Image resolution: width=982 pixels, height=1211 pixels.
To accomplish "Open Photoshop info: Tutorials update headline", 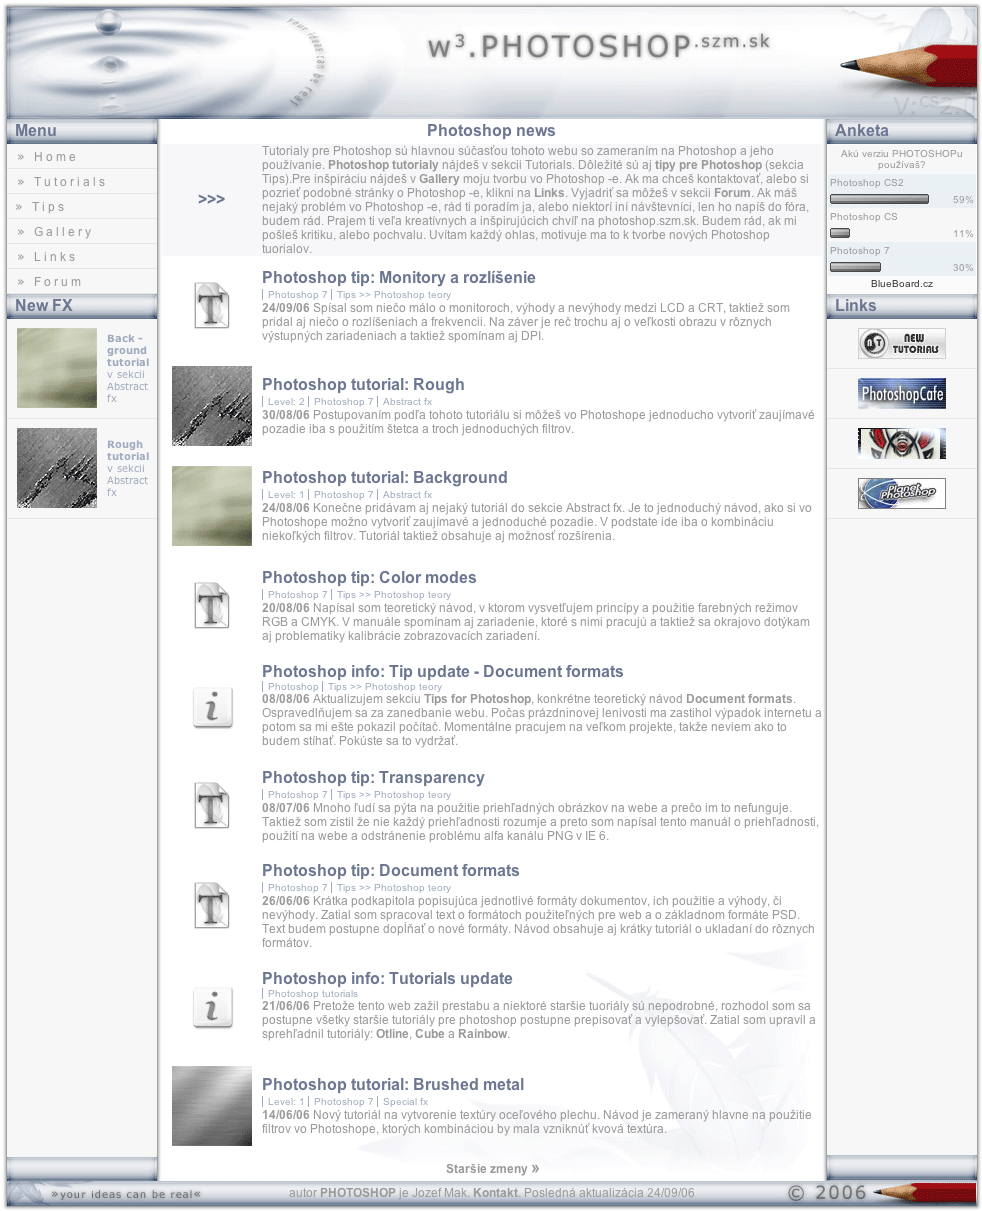I will coord(387,979).
